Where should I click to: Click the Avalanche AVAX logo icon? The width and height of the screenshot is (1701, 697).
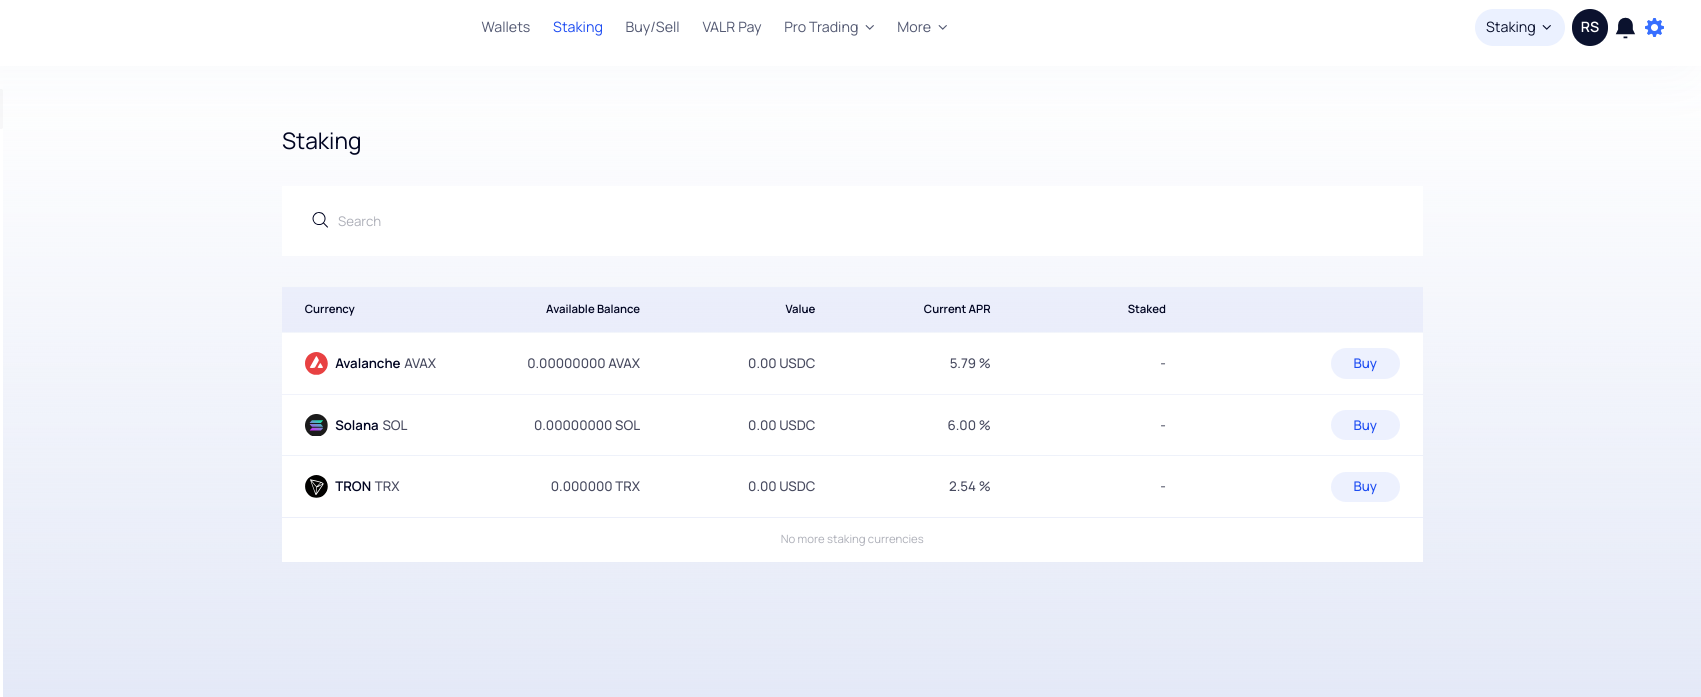pos(316,363)
